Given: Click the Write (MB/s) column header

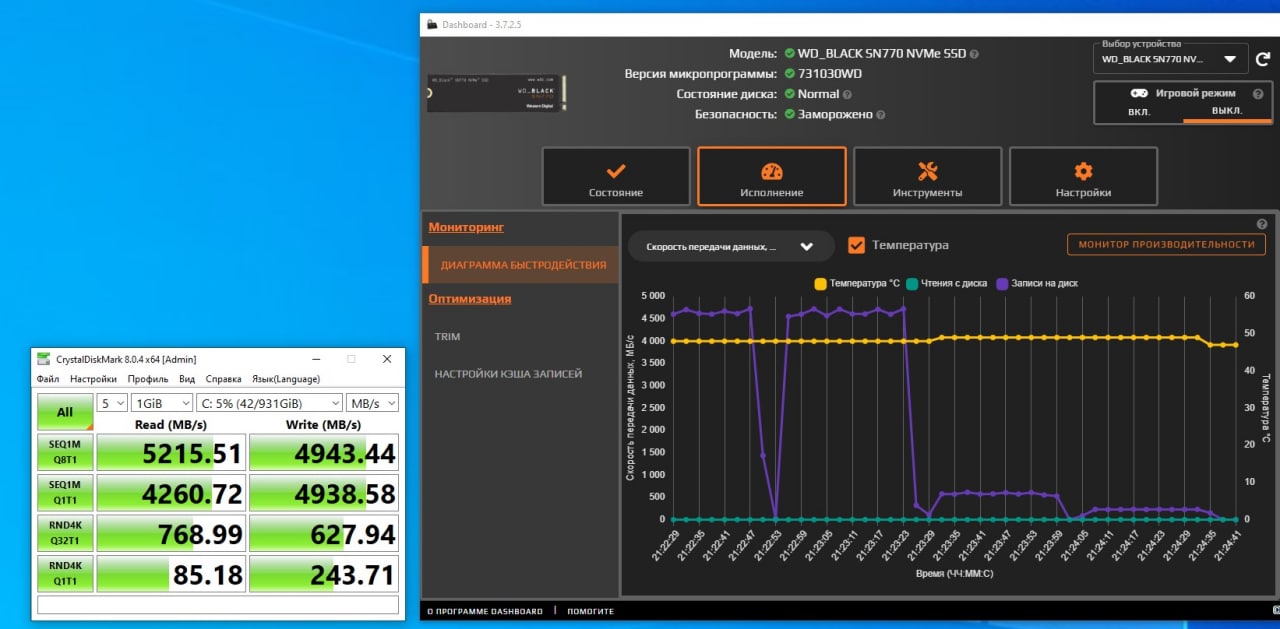Looking at the screenshot, I should pos(323,424).
